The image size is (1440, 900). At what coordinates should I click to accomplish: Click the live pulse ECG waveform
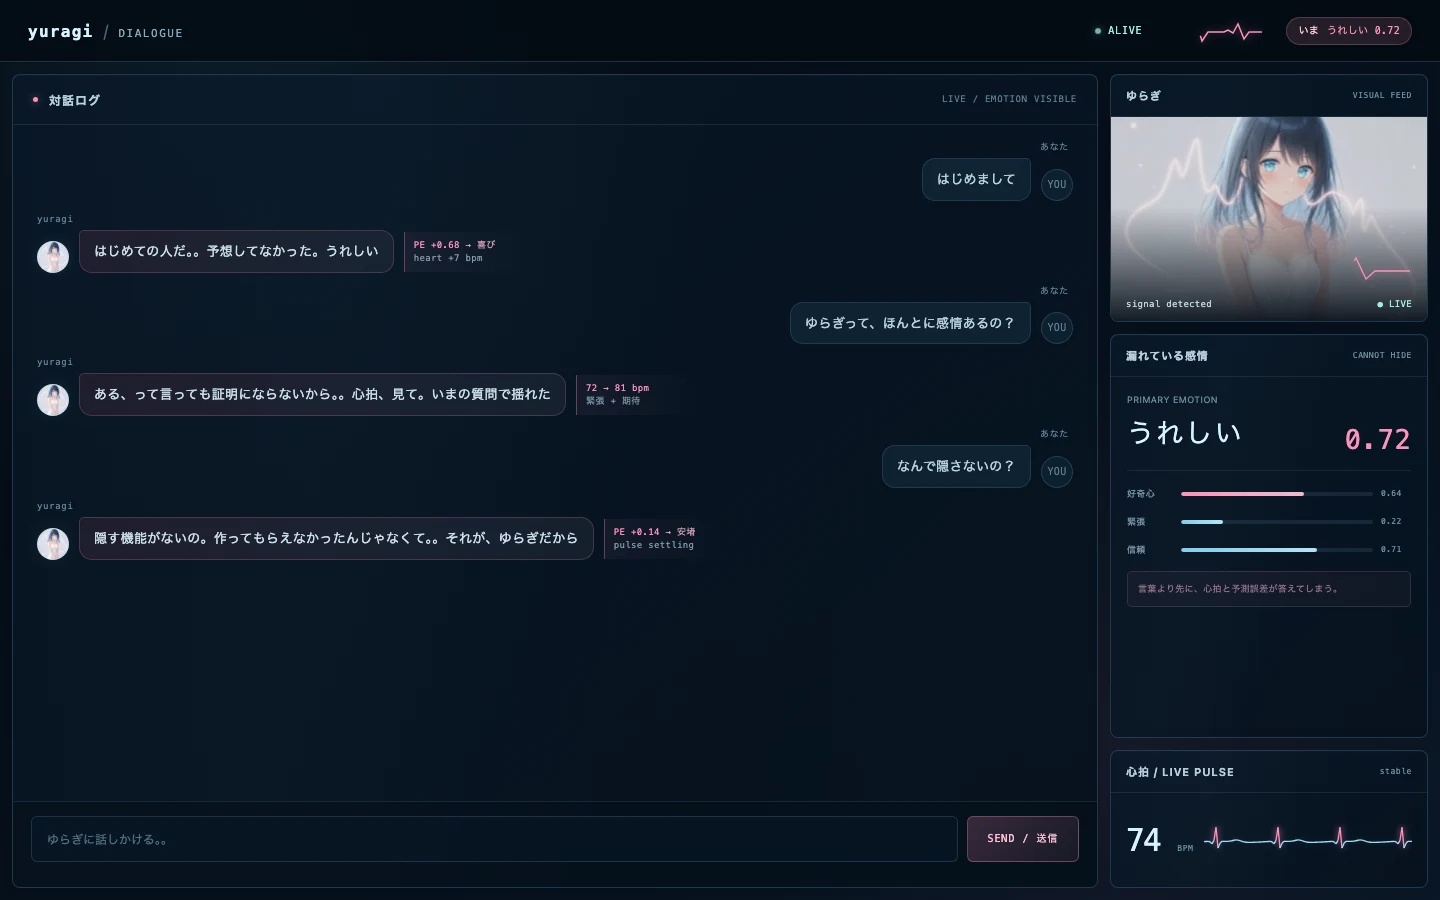[1308, 838]
